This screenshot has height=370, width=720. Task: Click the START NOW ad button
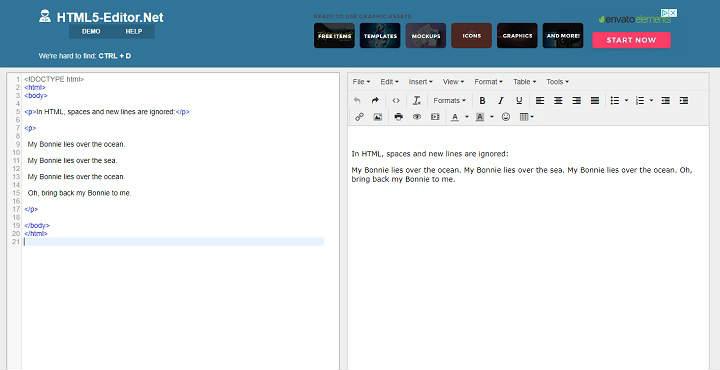tap(631, 40)
